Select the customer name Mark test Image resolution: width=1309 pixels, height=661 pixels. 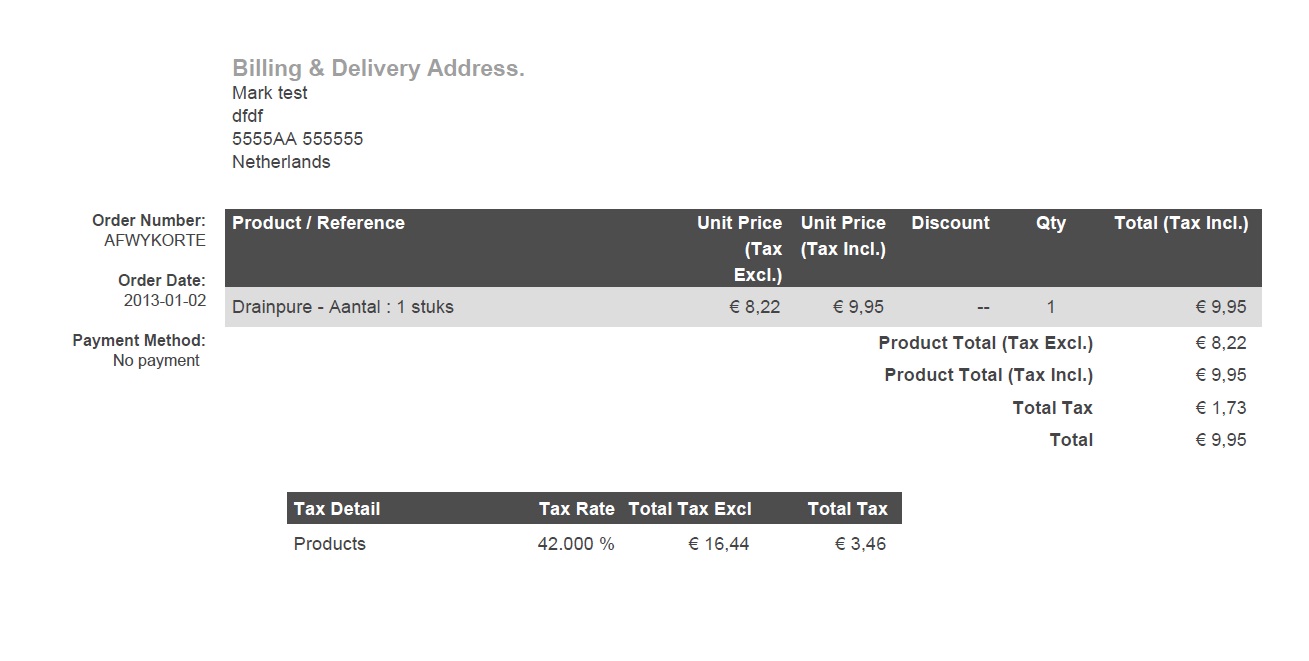270,93
